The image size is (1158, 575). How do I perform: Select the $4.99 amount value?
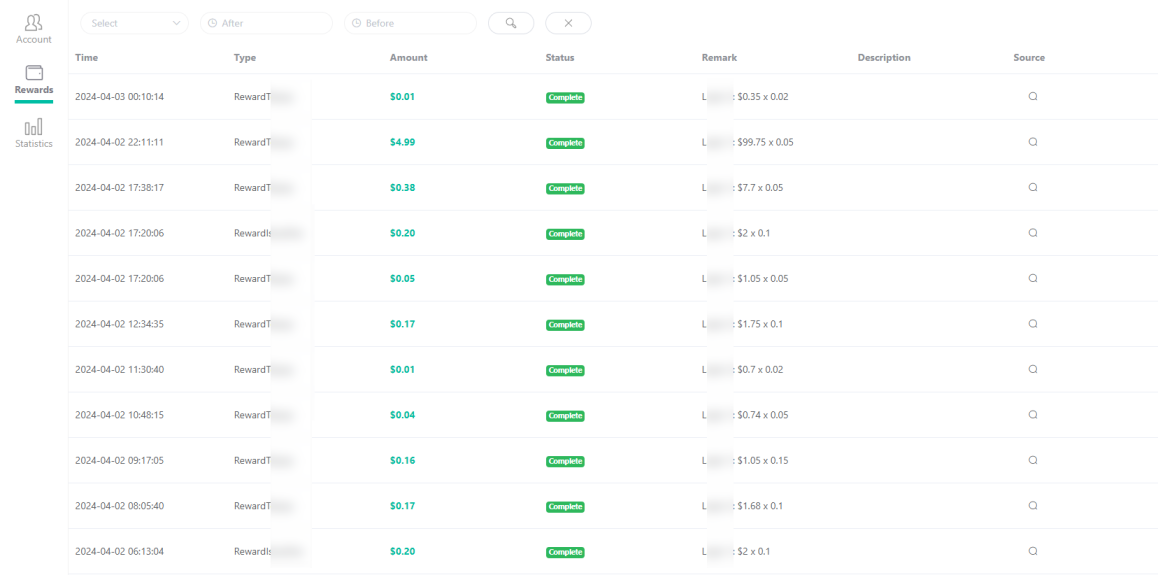coord(402,142)
